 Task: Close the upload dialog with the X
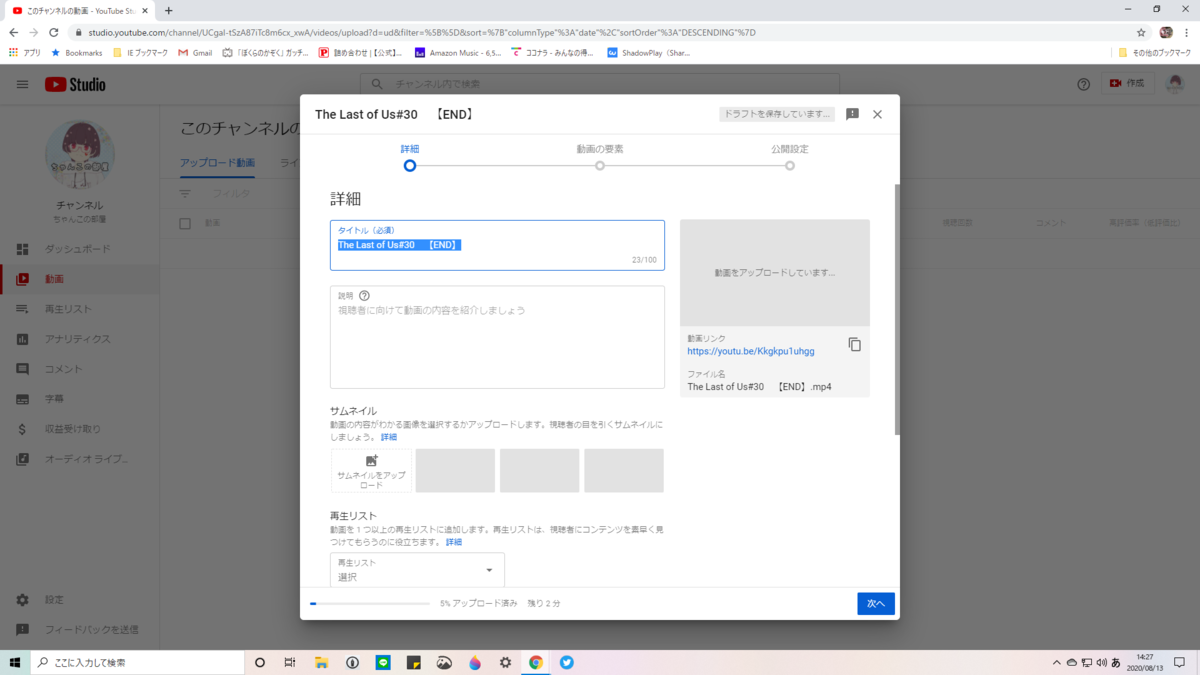(x=877, y=114)
